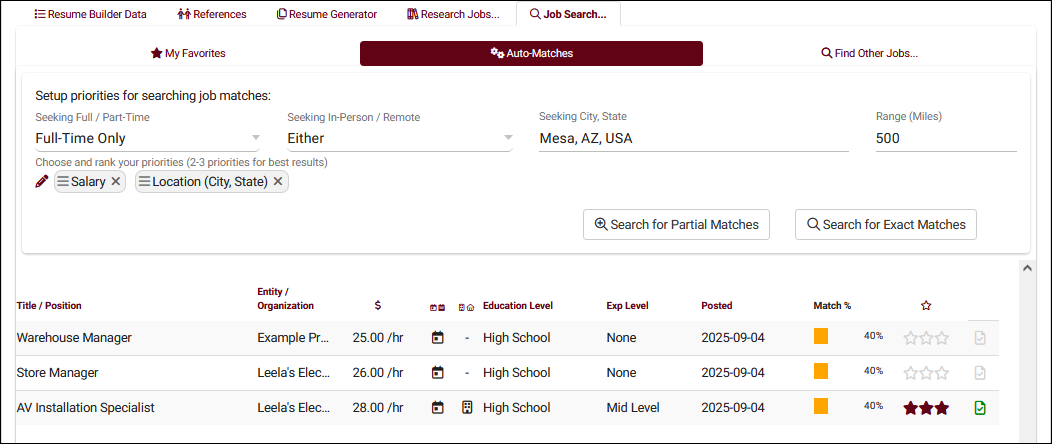Click the building icon for AV Installation Specialist

(x=466, y=408)
